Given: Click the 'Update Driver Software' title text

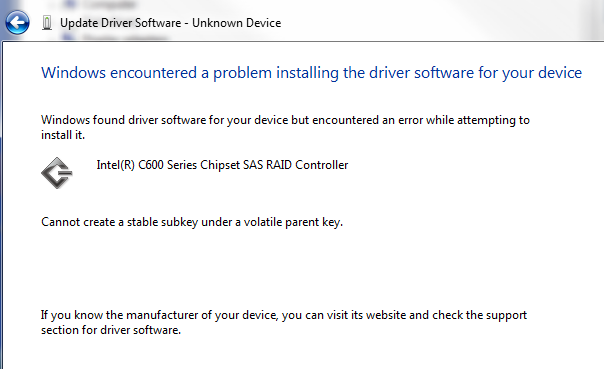Looking at the screenshot, I should (121, 23).
